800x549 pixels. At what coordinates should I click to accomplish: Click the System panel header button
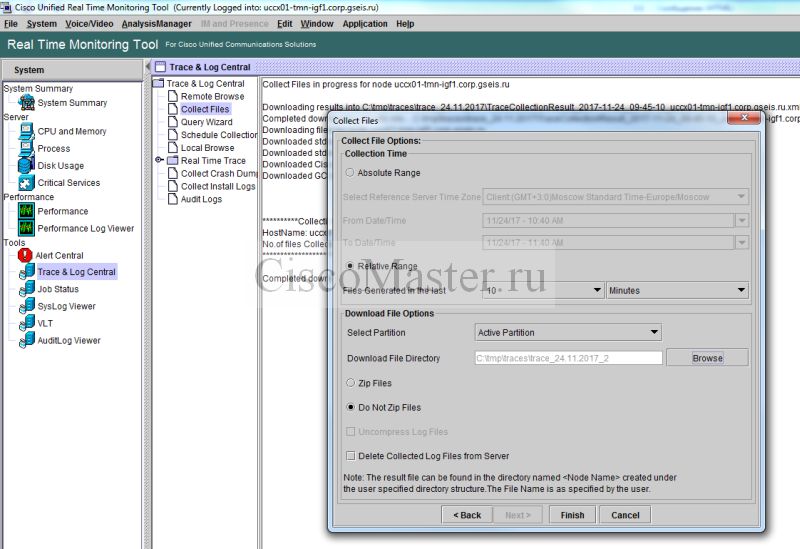[x=72, y=70]
